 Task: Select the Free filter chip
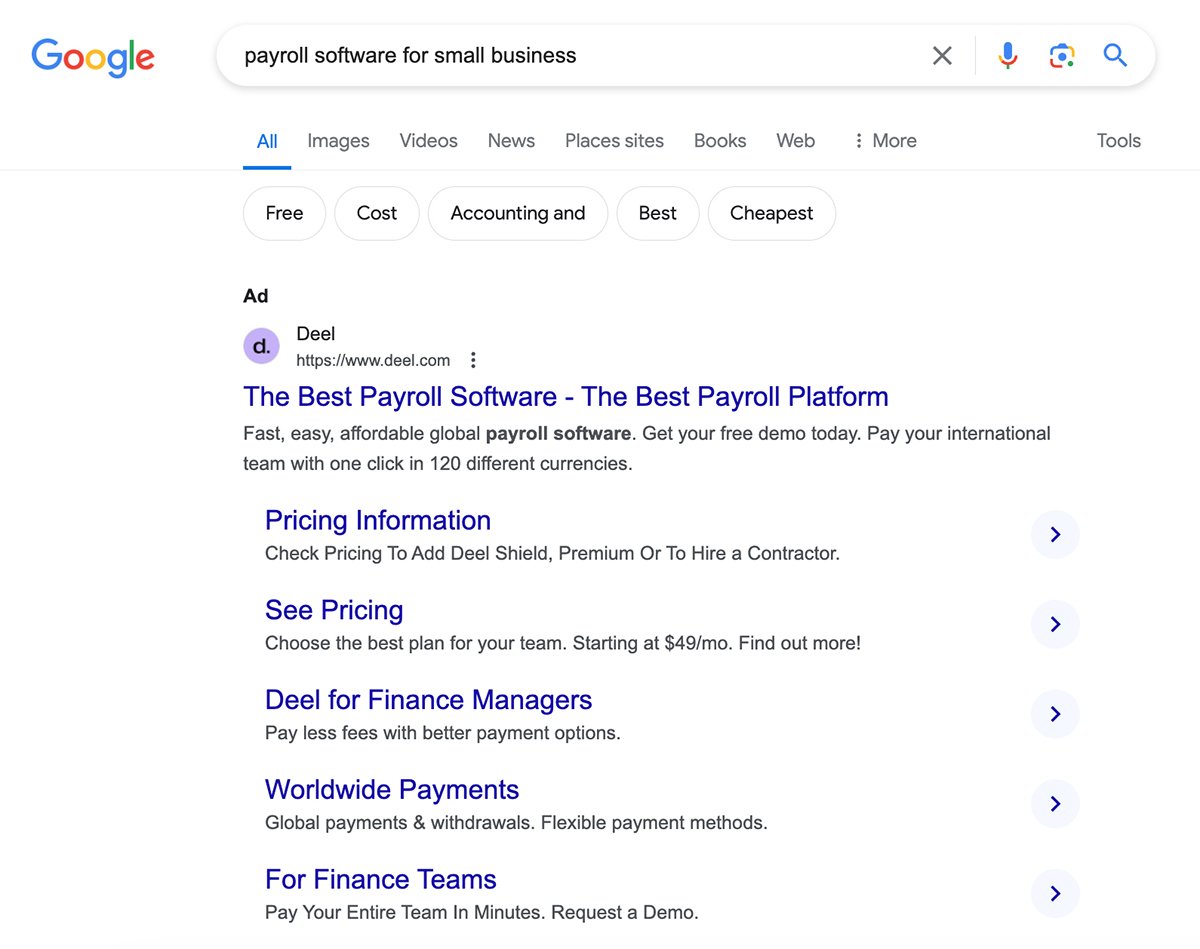[x=284, y=213]
